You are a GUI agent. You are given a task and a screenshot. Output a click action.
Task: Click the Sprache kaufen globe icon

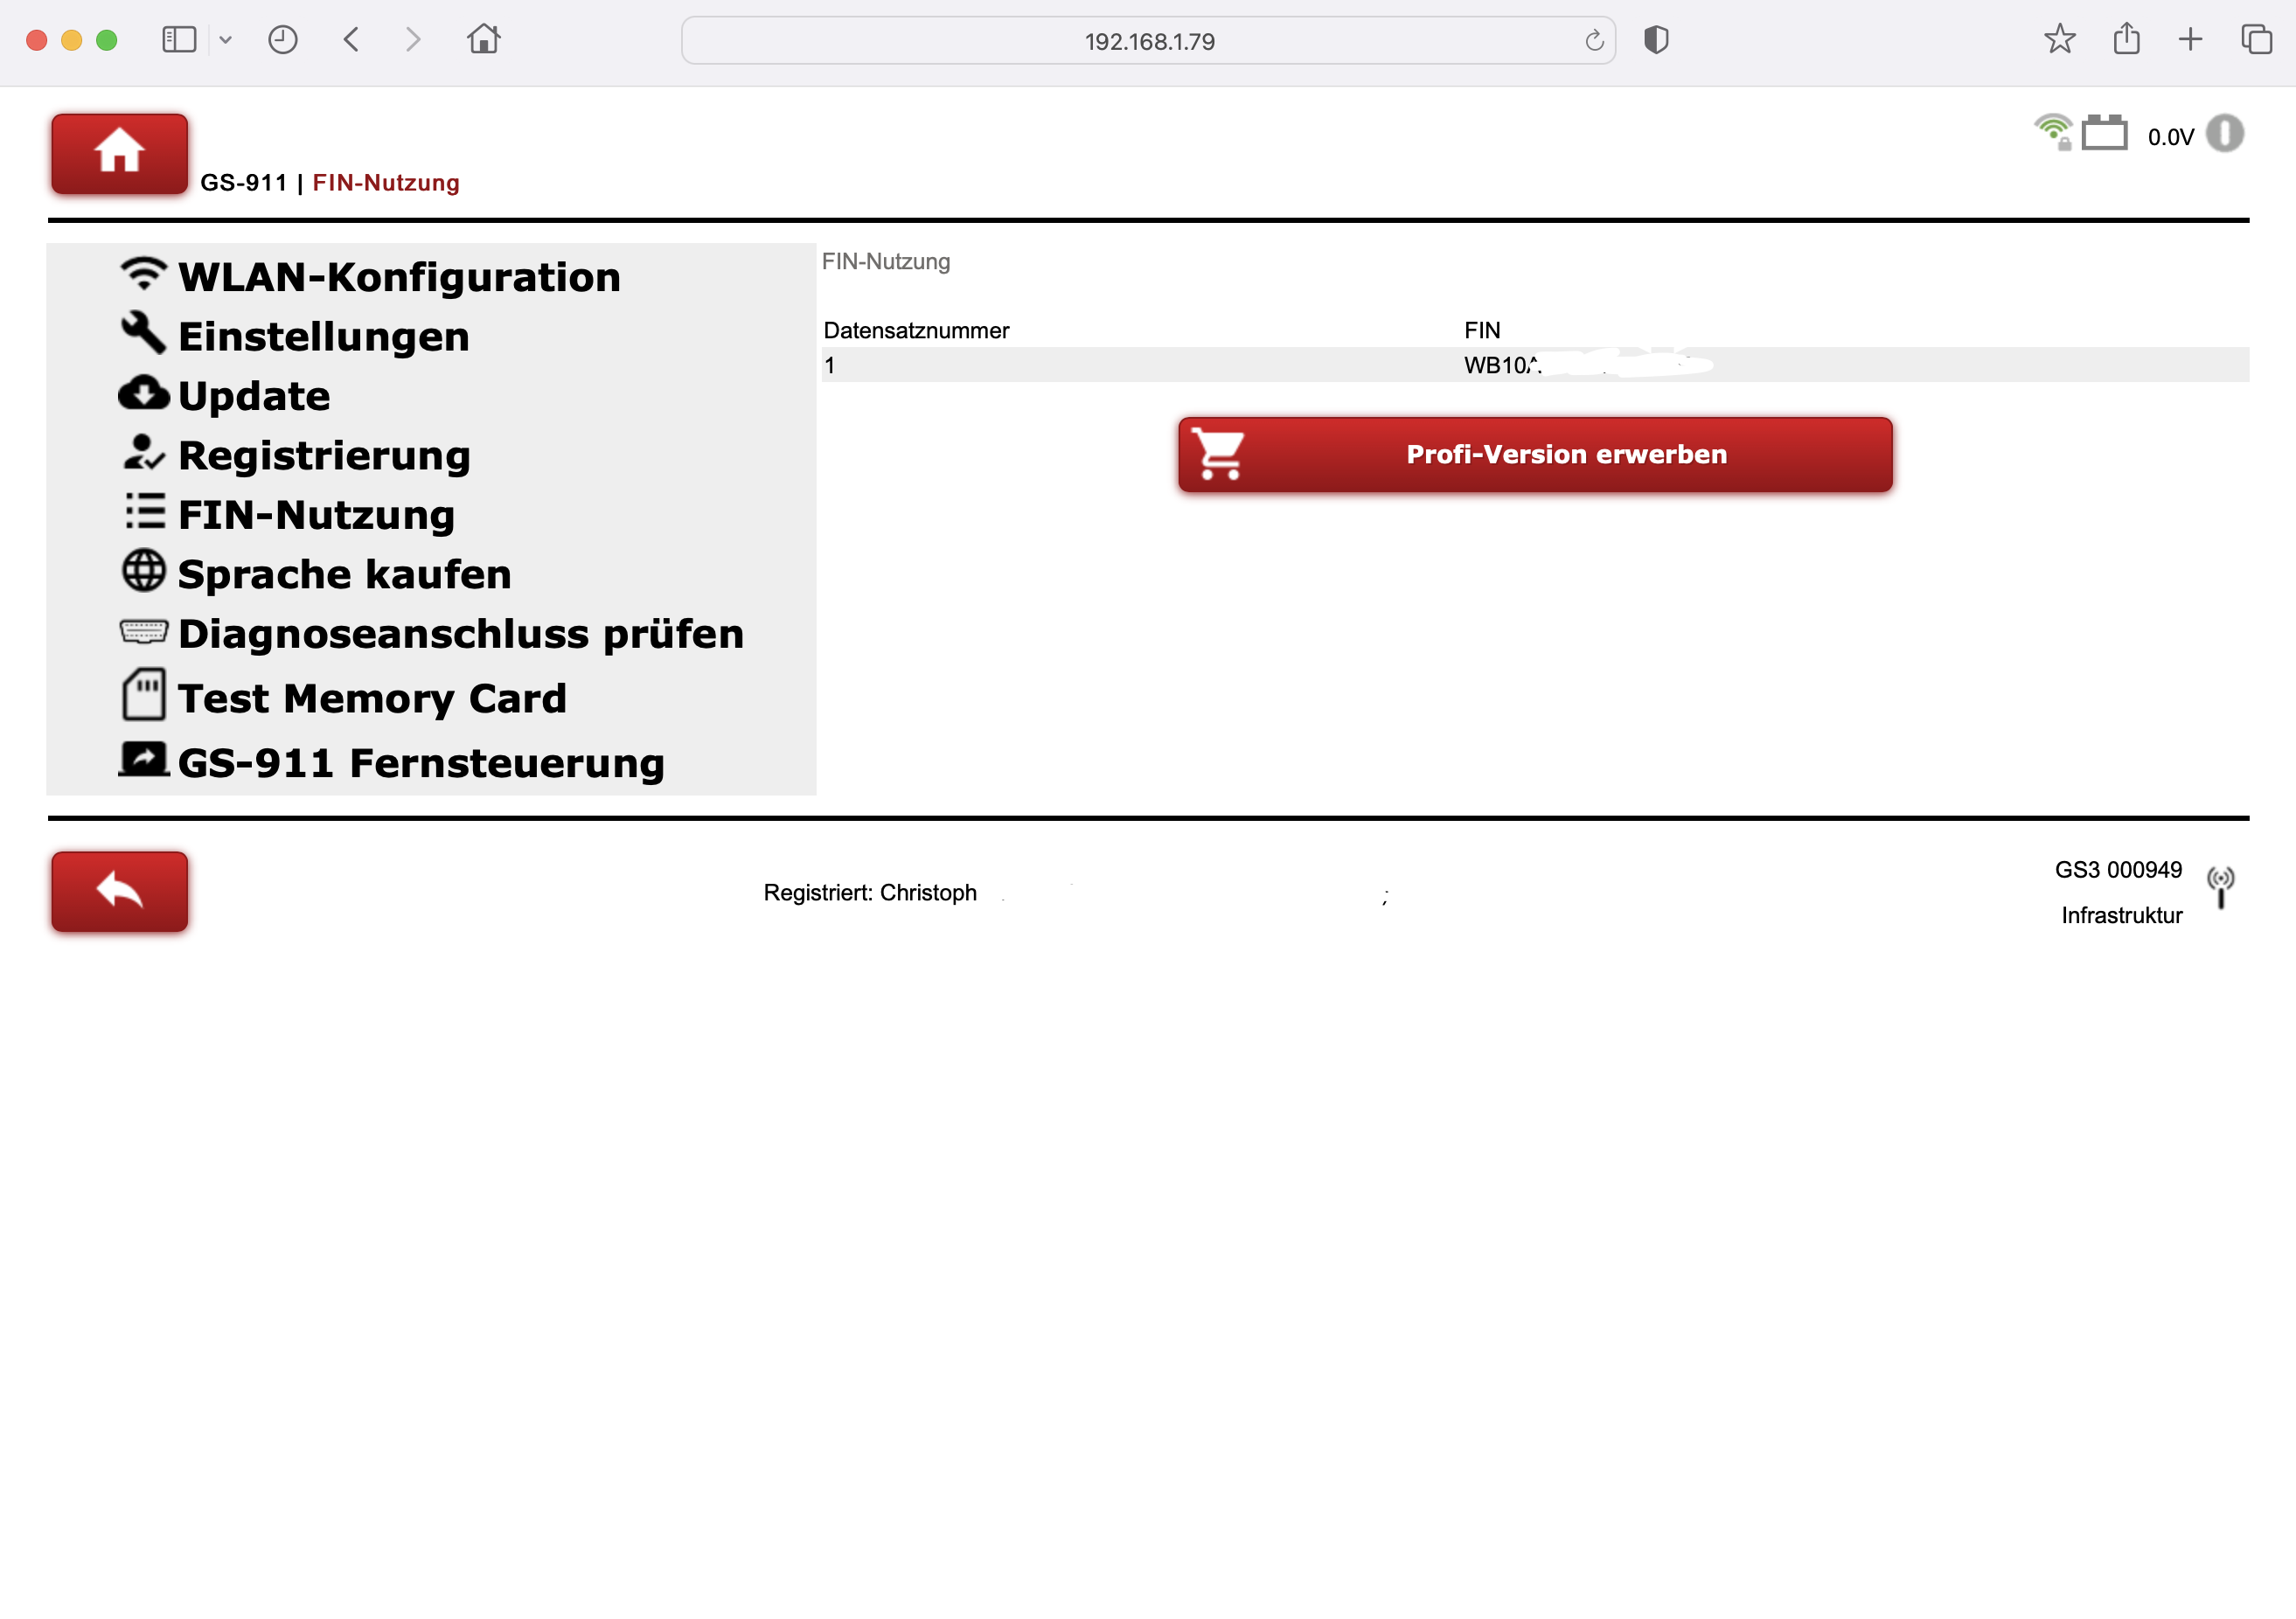(143, 571)
